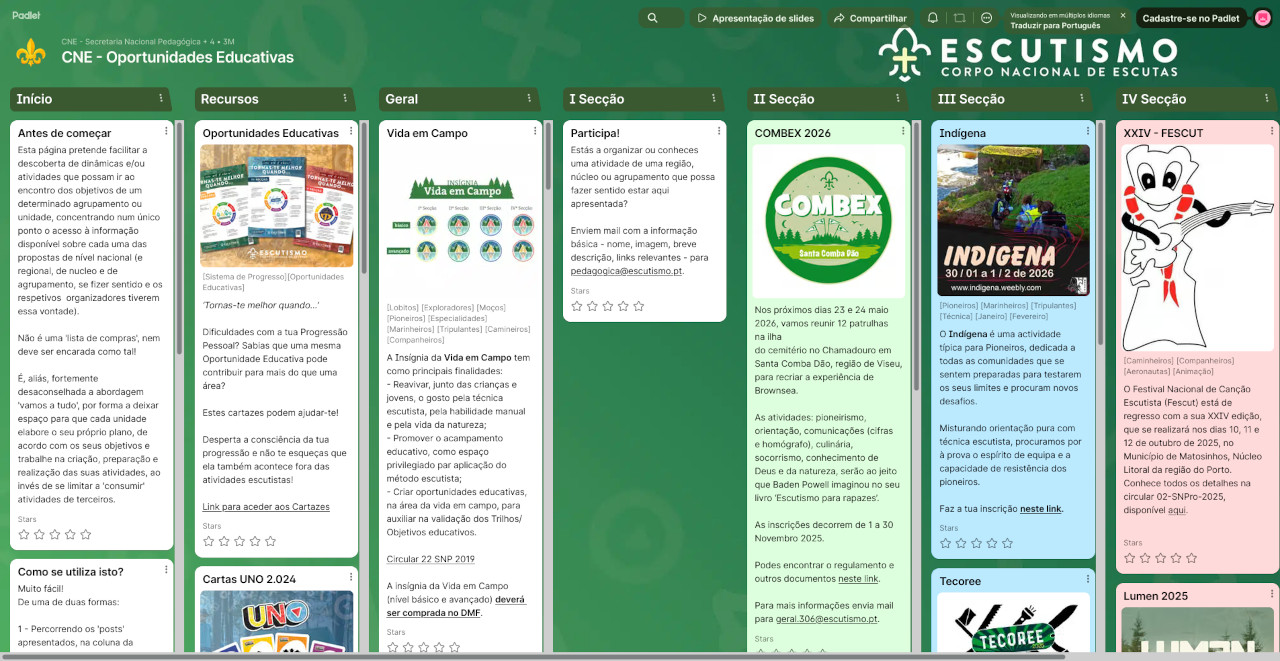Click the Padlet logo in the corner
The image size is (1280, 661).
(26, 15)
